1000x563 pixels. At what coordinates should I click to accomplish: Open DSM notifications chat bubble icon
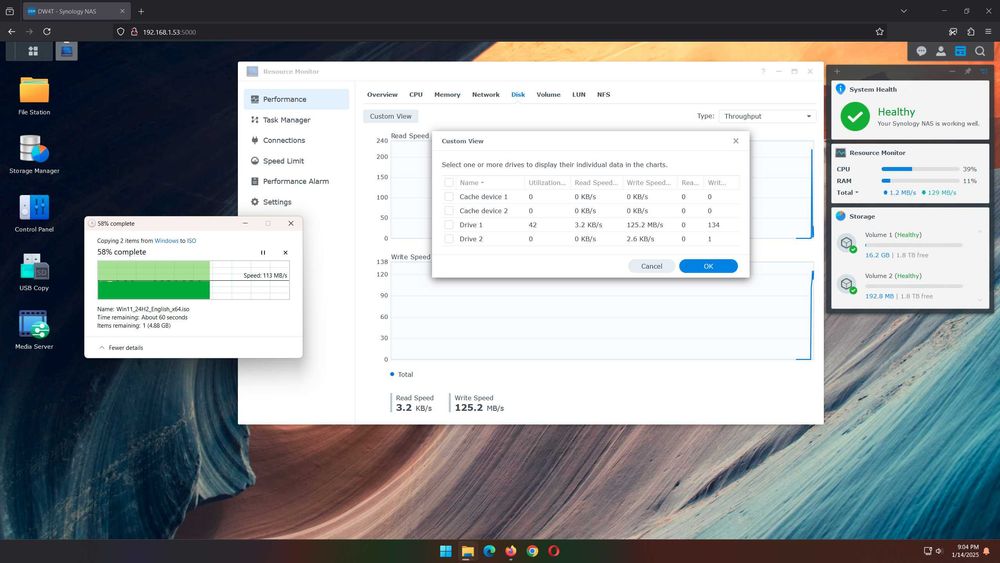click(921, 51)
